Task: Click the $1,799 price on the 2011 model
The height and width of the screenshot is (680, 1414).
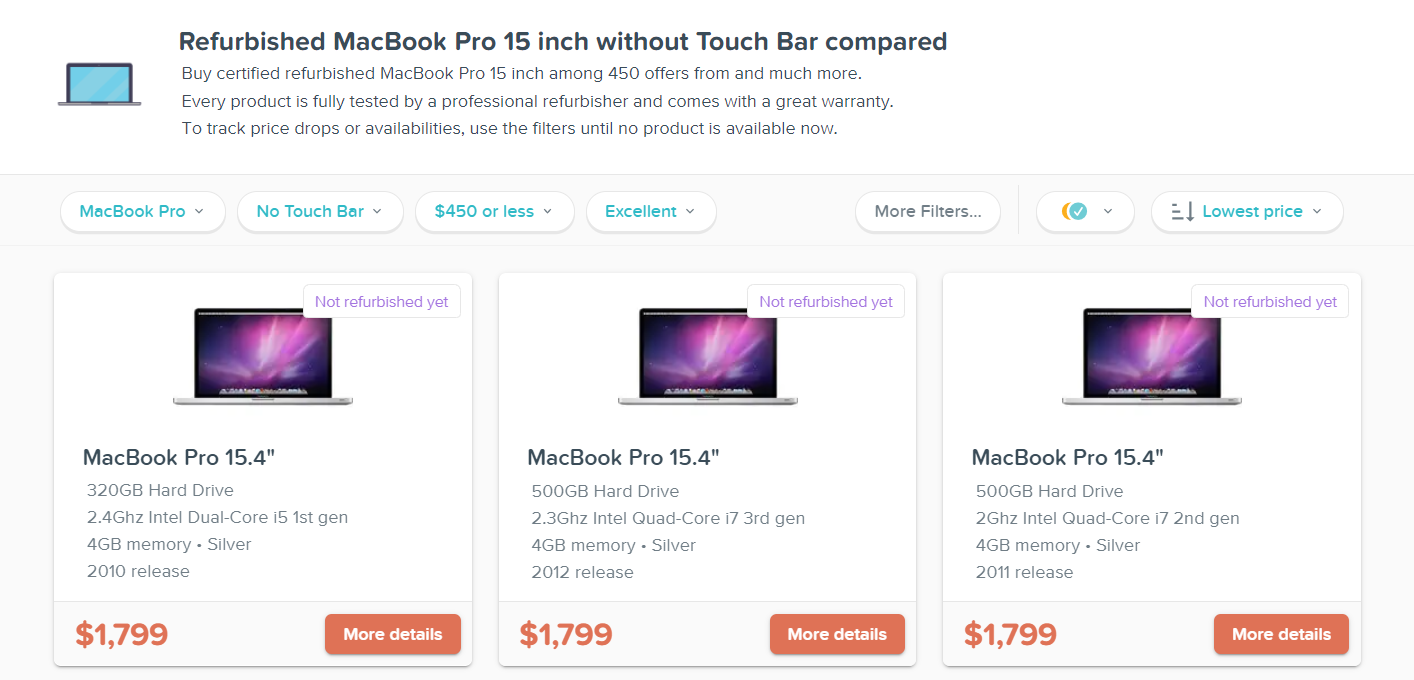Action: pyautogui.click(x=1010, y=634)
